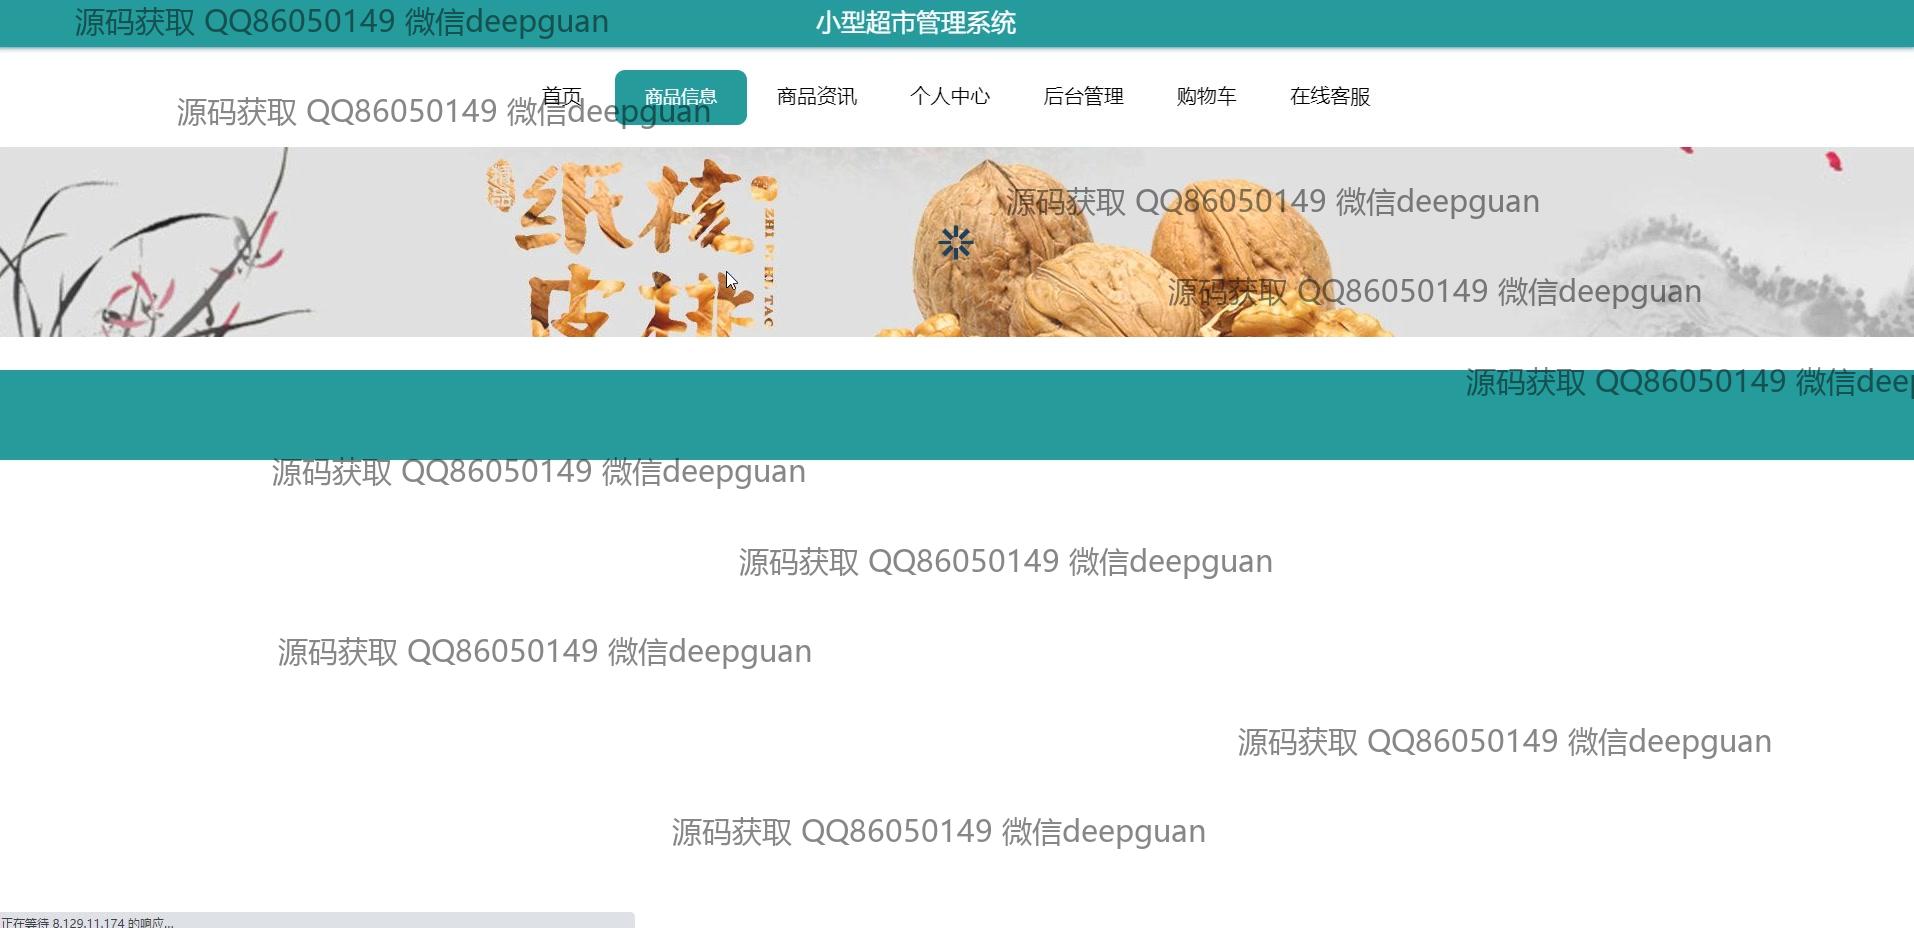Select the highlighted 商品信息 tab
Image resolution: width=1914 pixels, height=928 pixels.
680,97
